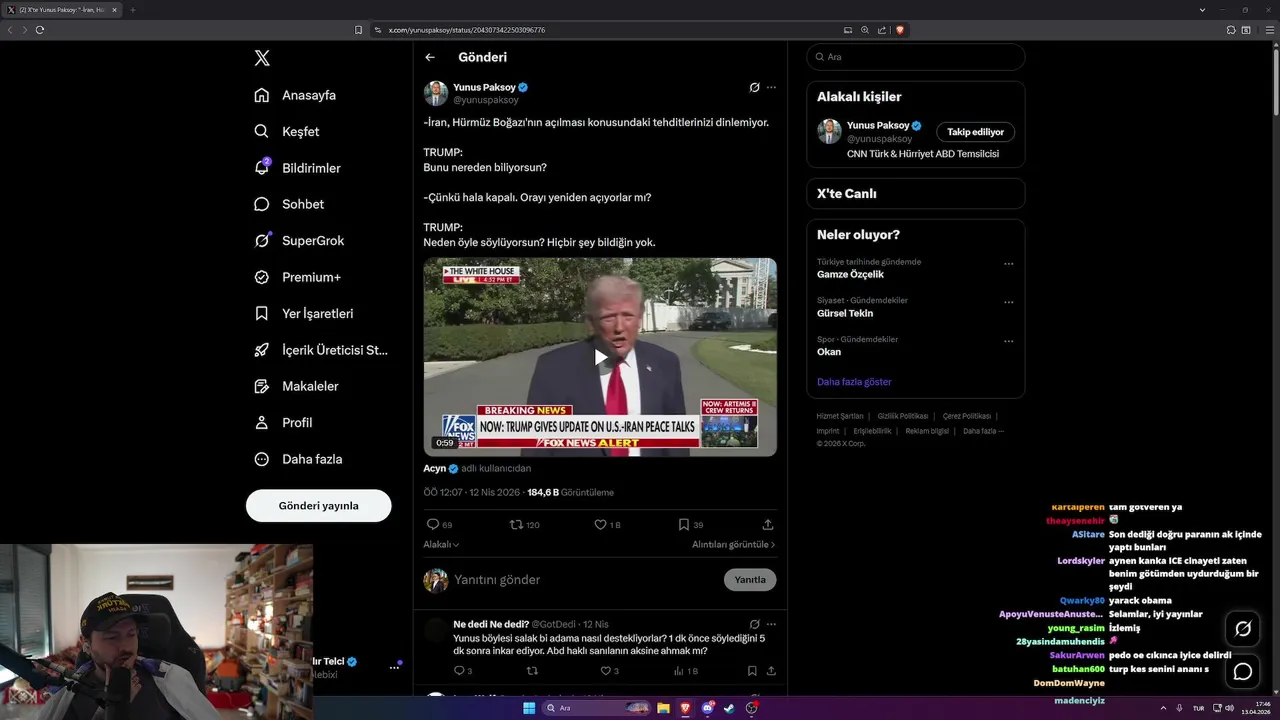Open Profil in the sidebar
Viewport: 1280px width, 720px height.
[x=283, y=423]
